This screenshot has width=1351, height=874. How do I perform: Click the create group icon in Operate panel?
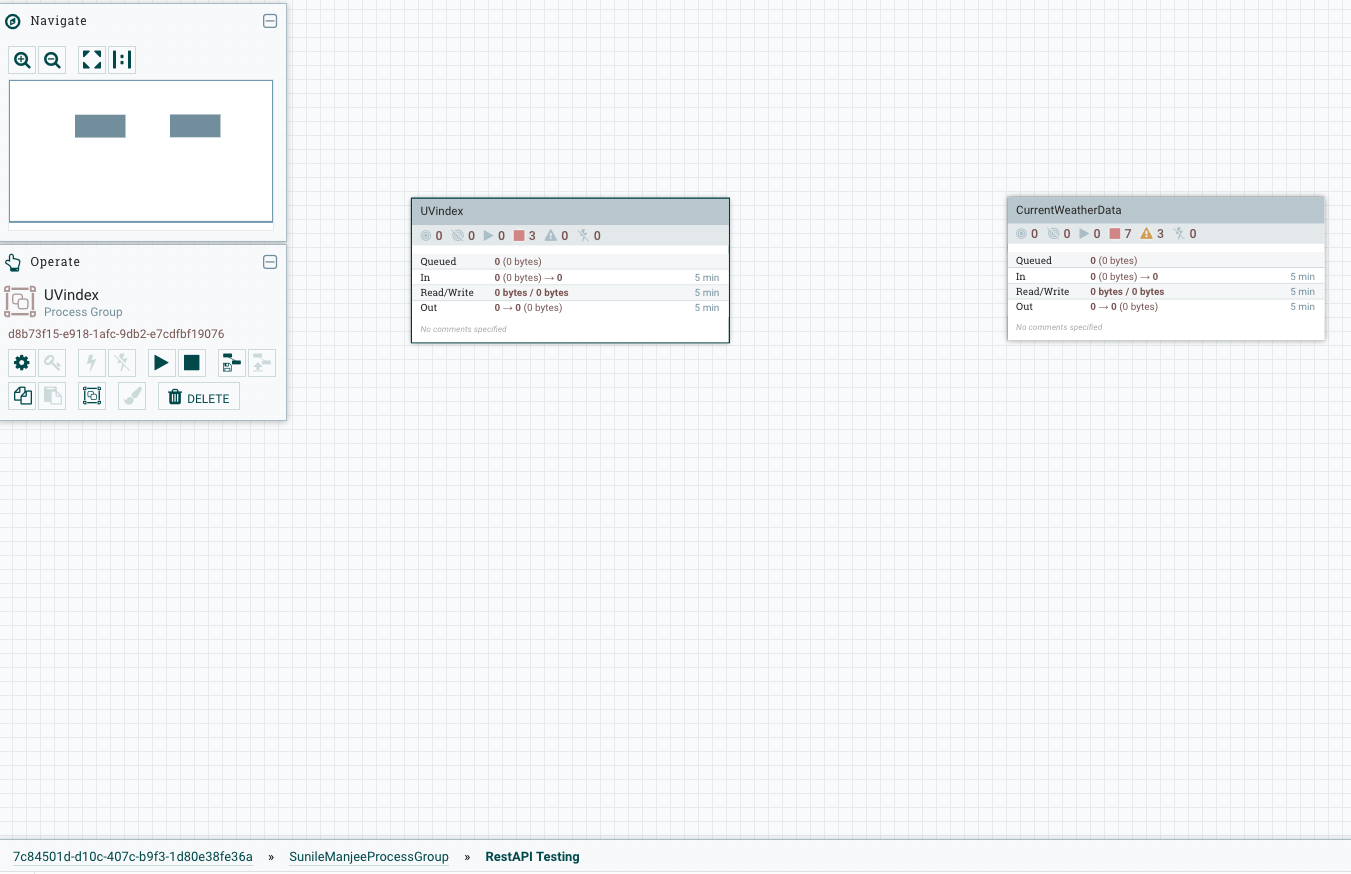[91, 396]
